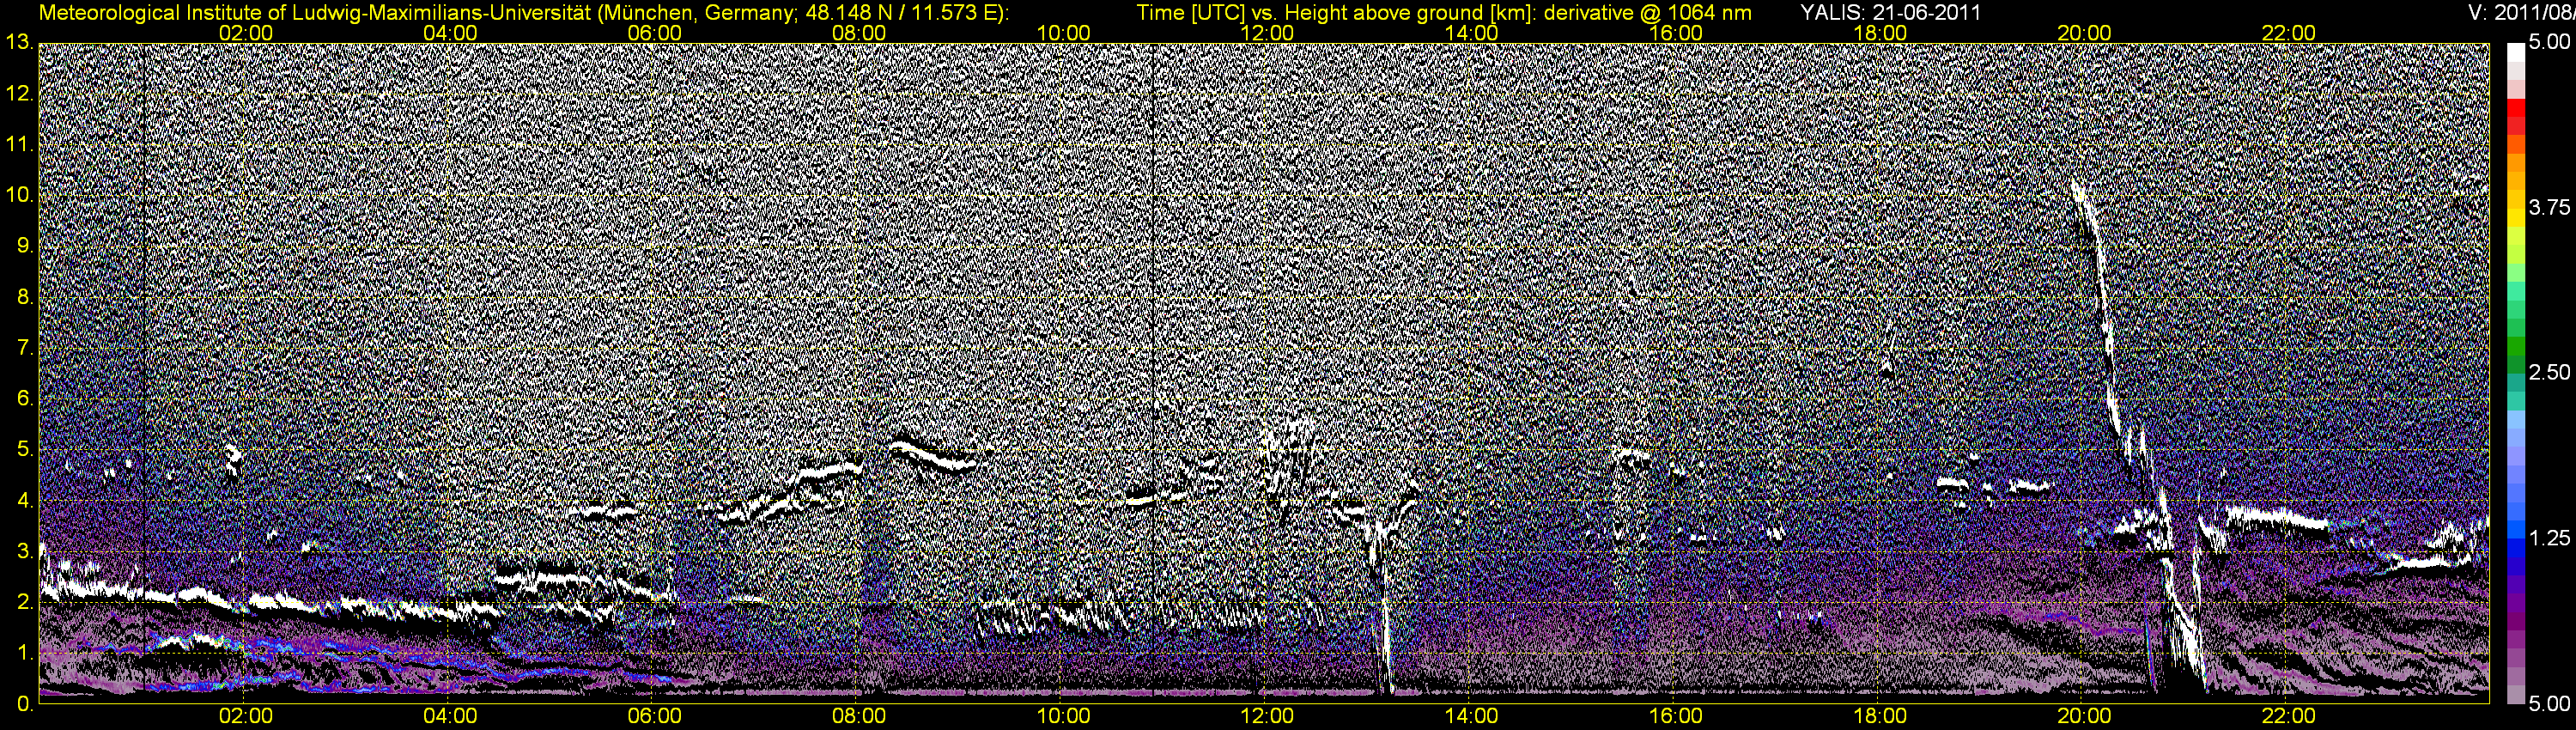Click the 3 km height axis label
This screenshot has height=730, width=2576.
pyautogui.click(x=24, y=551)
